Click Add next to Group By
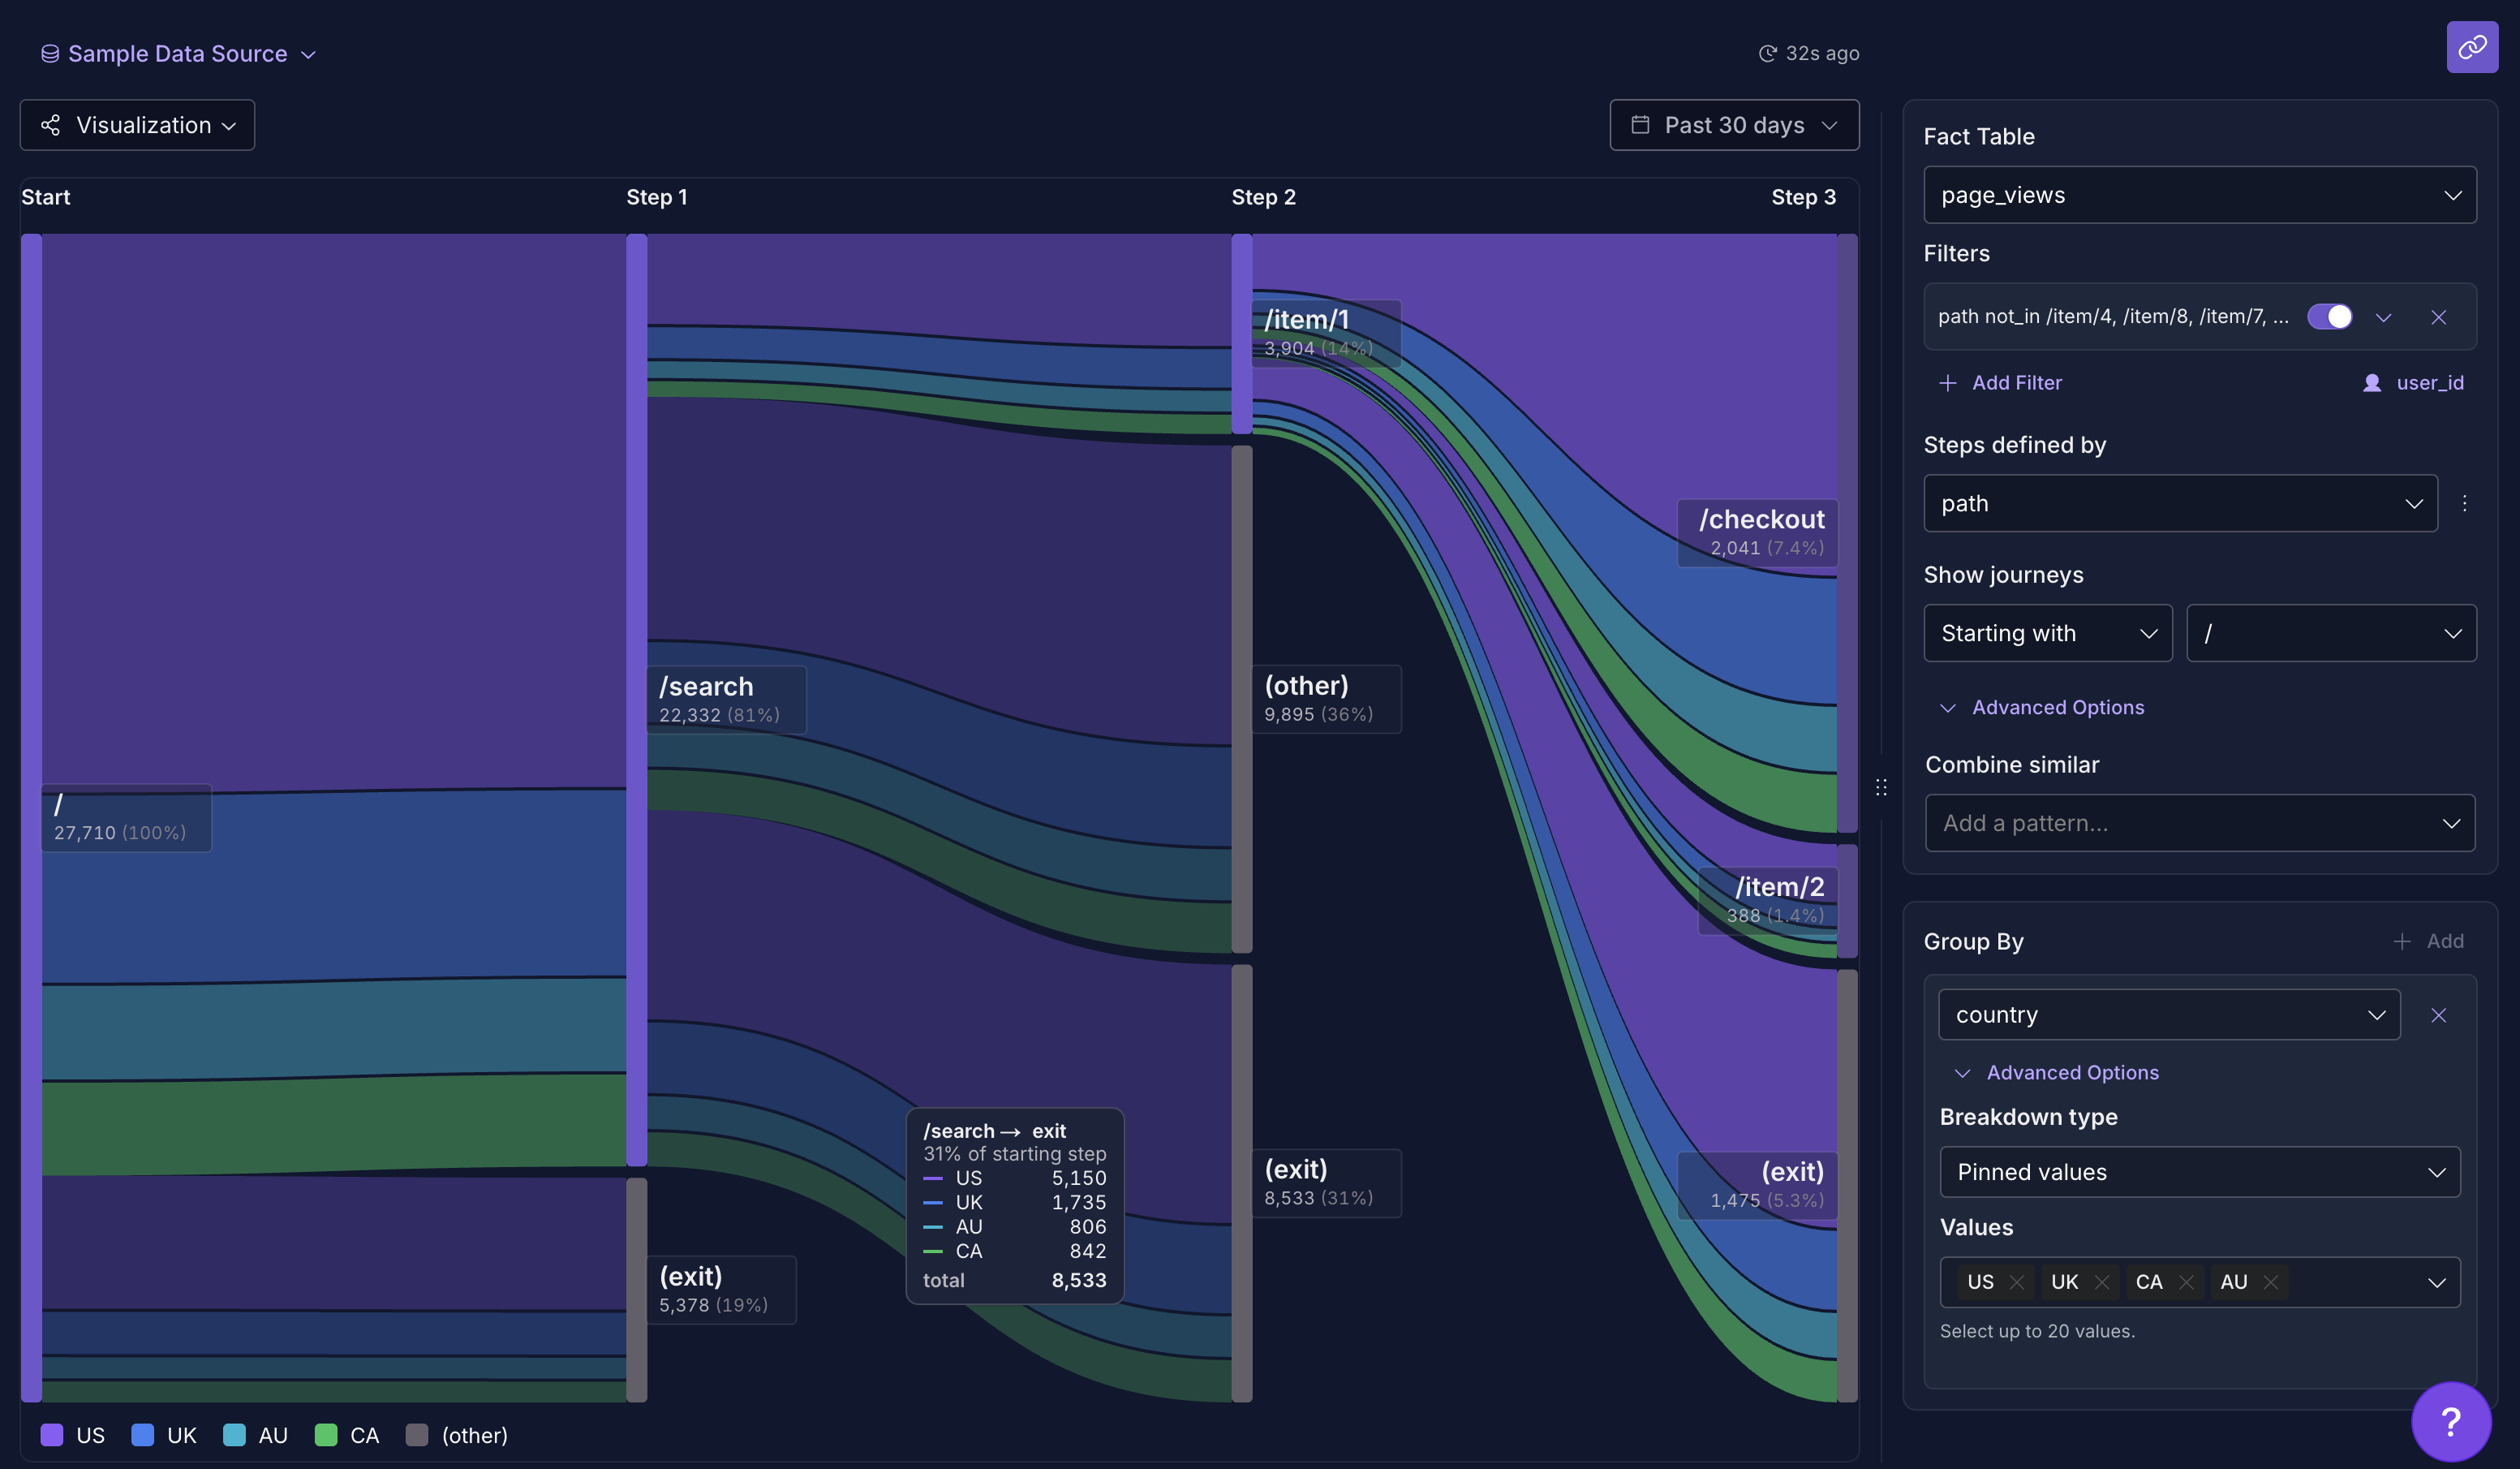Screen dimensions: 2520x1469 [x=2428, y=941]
